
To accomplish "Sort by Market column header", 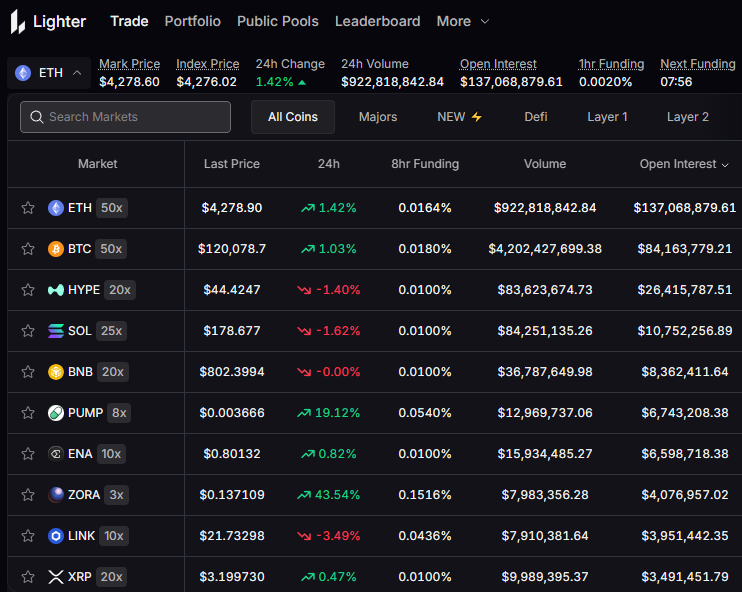I will pyautogui.click(x=97, y=164).
